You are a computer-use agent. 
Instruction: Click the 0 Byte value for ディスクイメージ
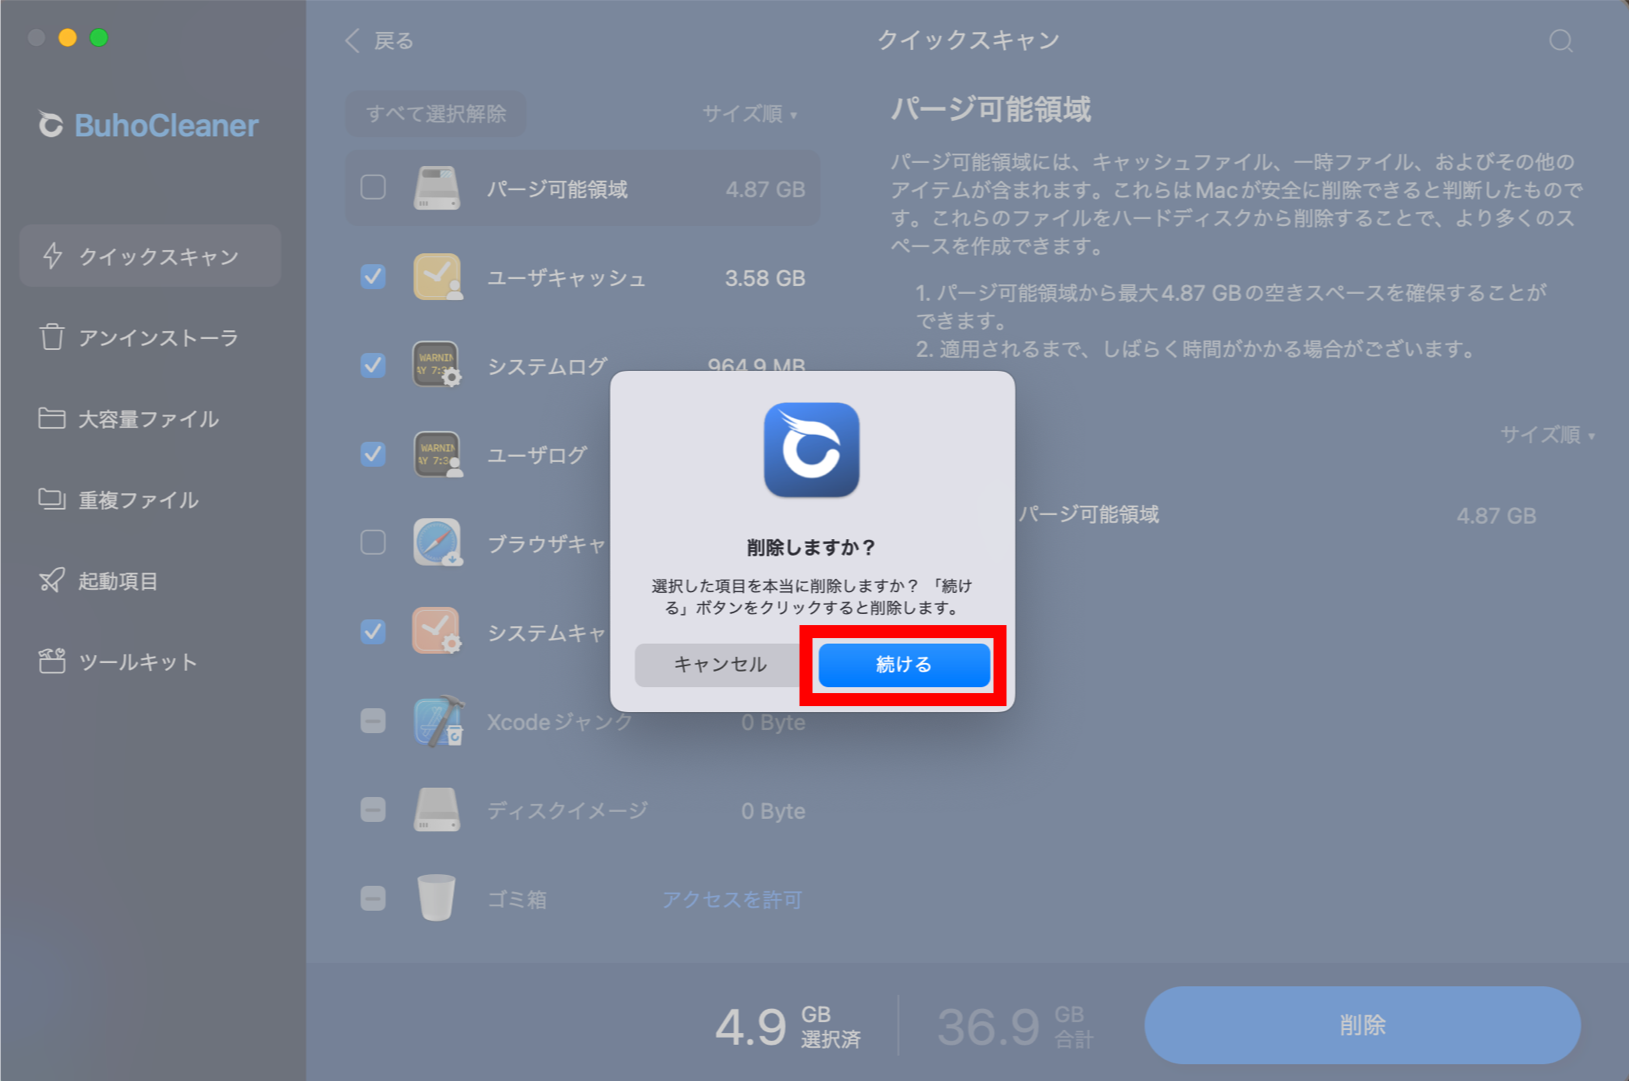(x=773, y=811)
